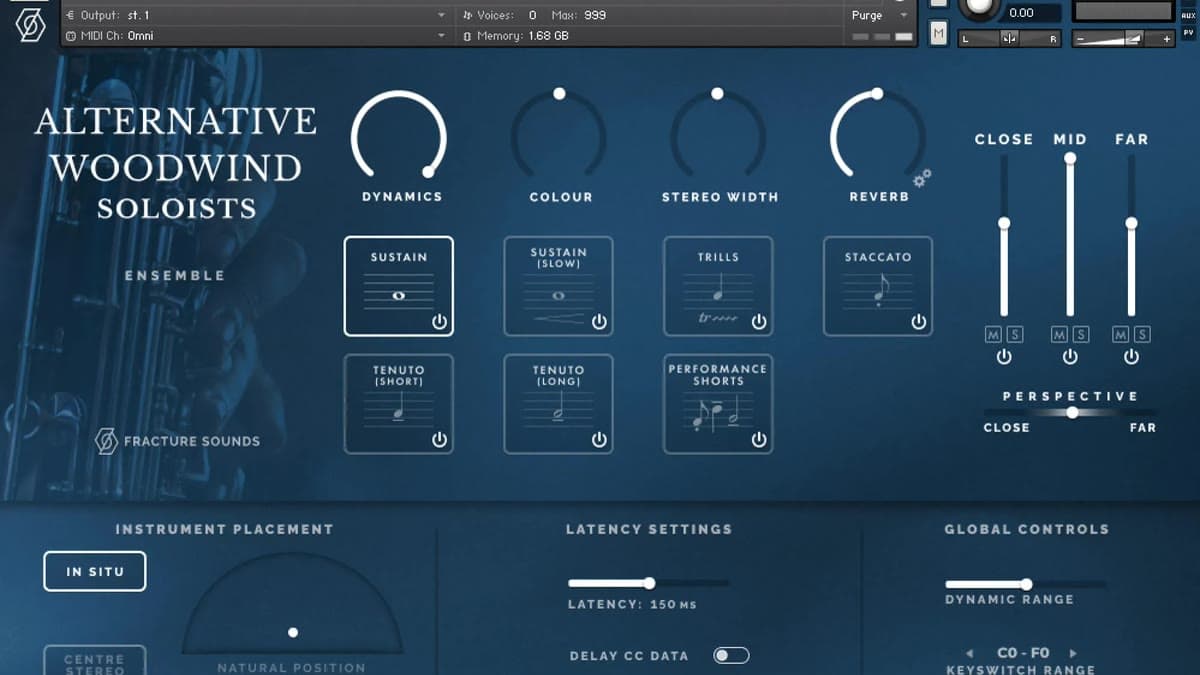
Task: Toggle the Staccato power button
Action: point(919,322)
